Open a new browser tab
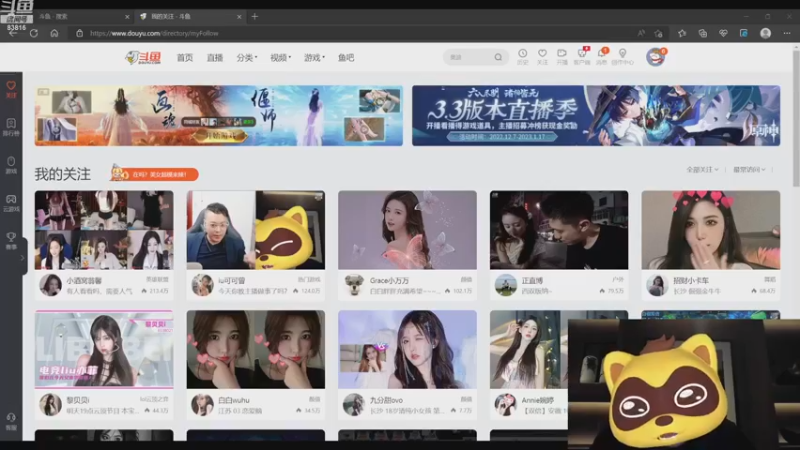This screenshot has width=800, height=450. 255,16
